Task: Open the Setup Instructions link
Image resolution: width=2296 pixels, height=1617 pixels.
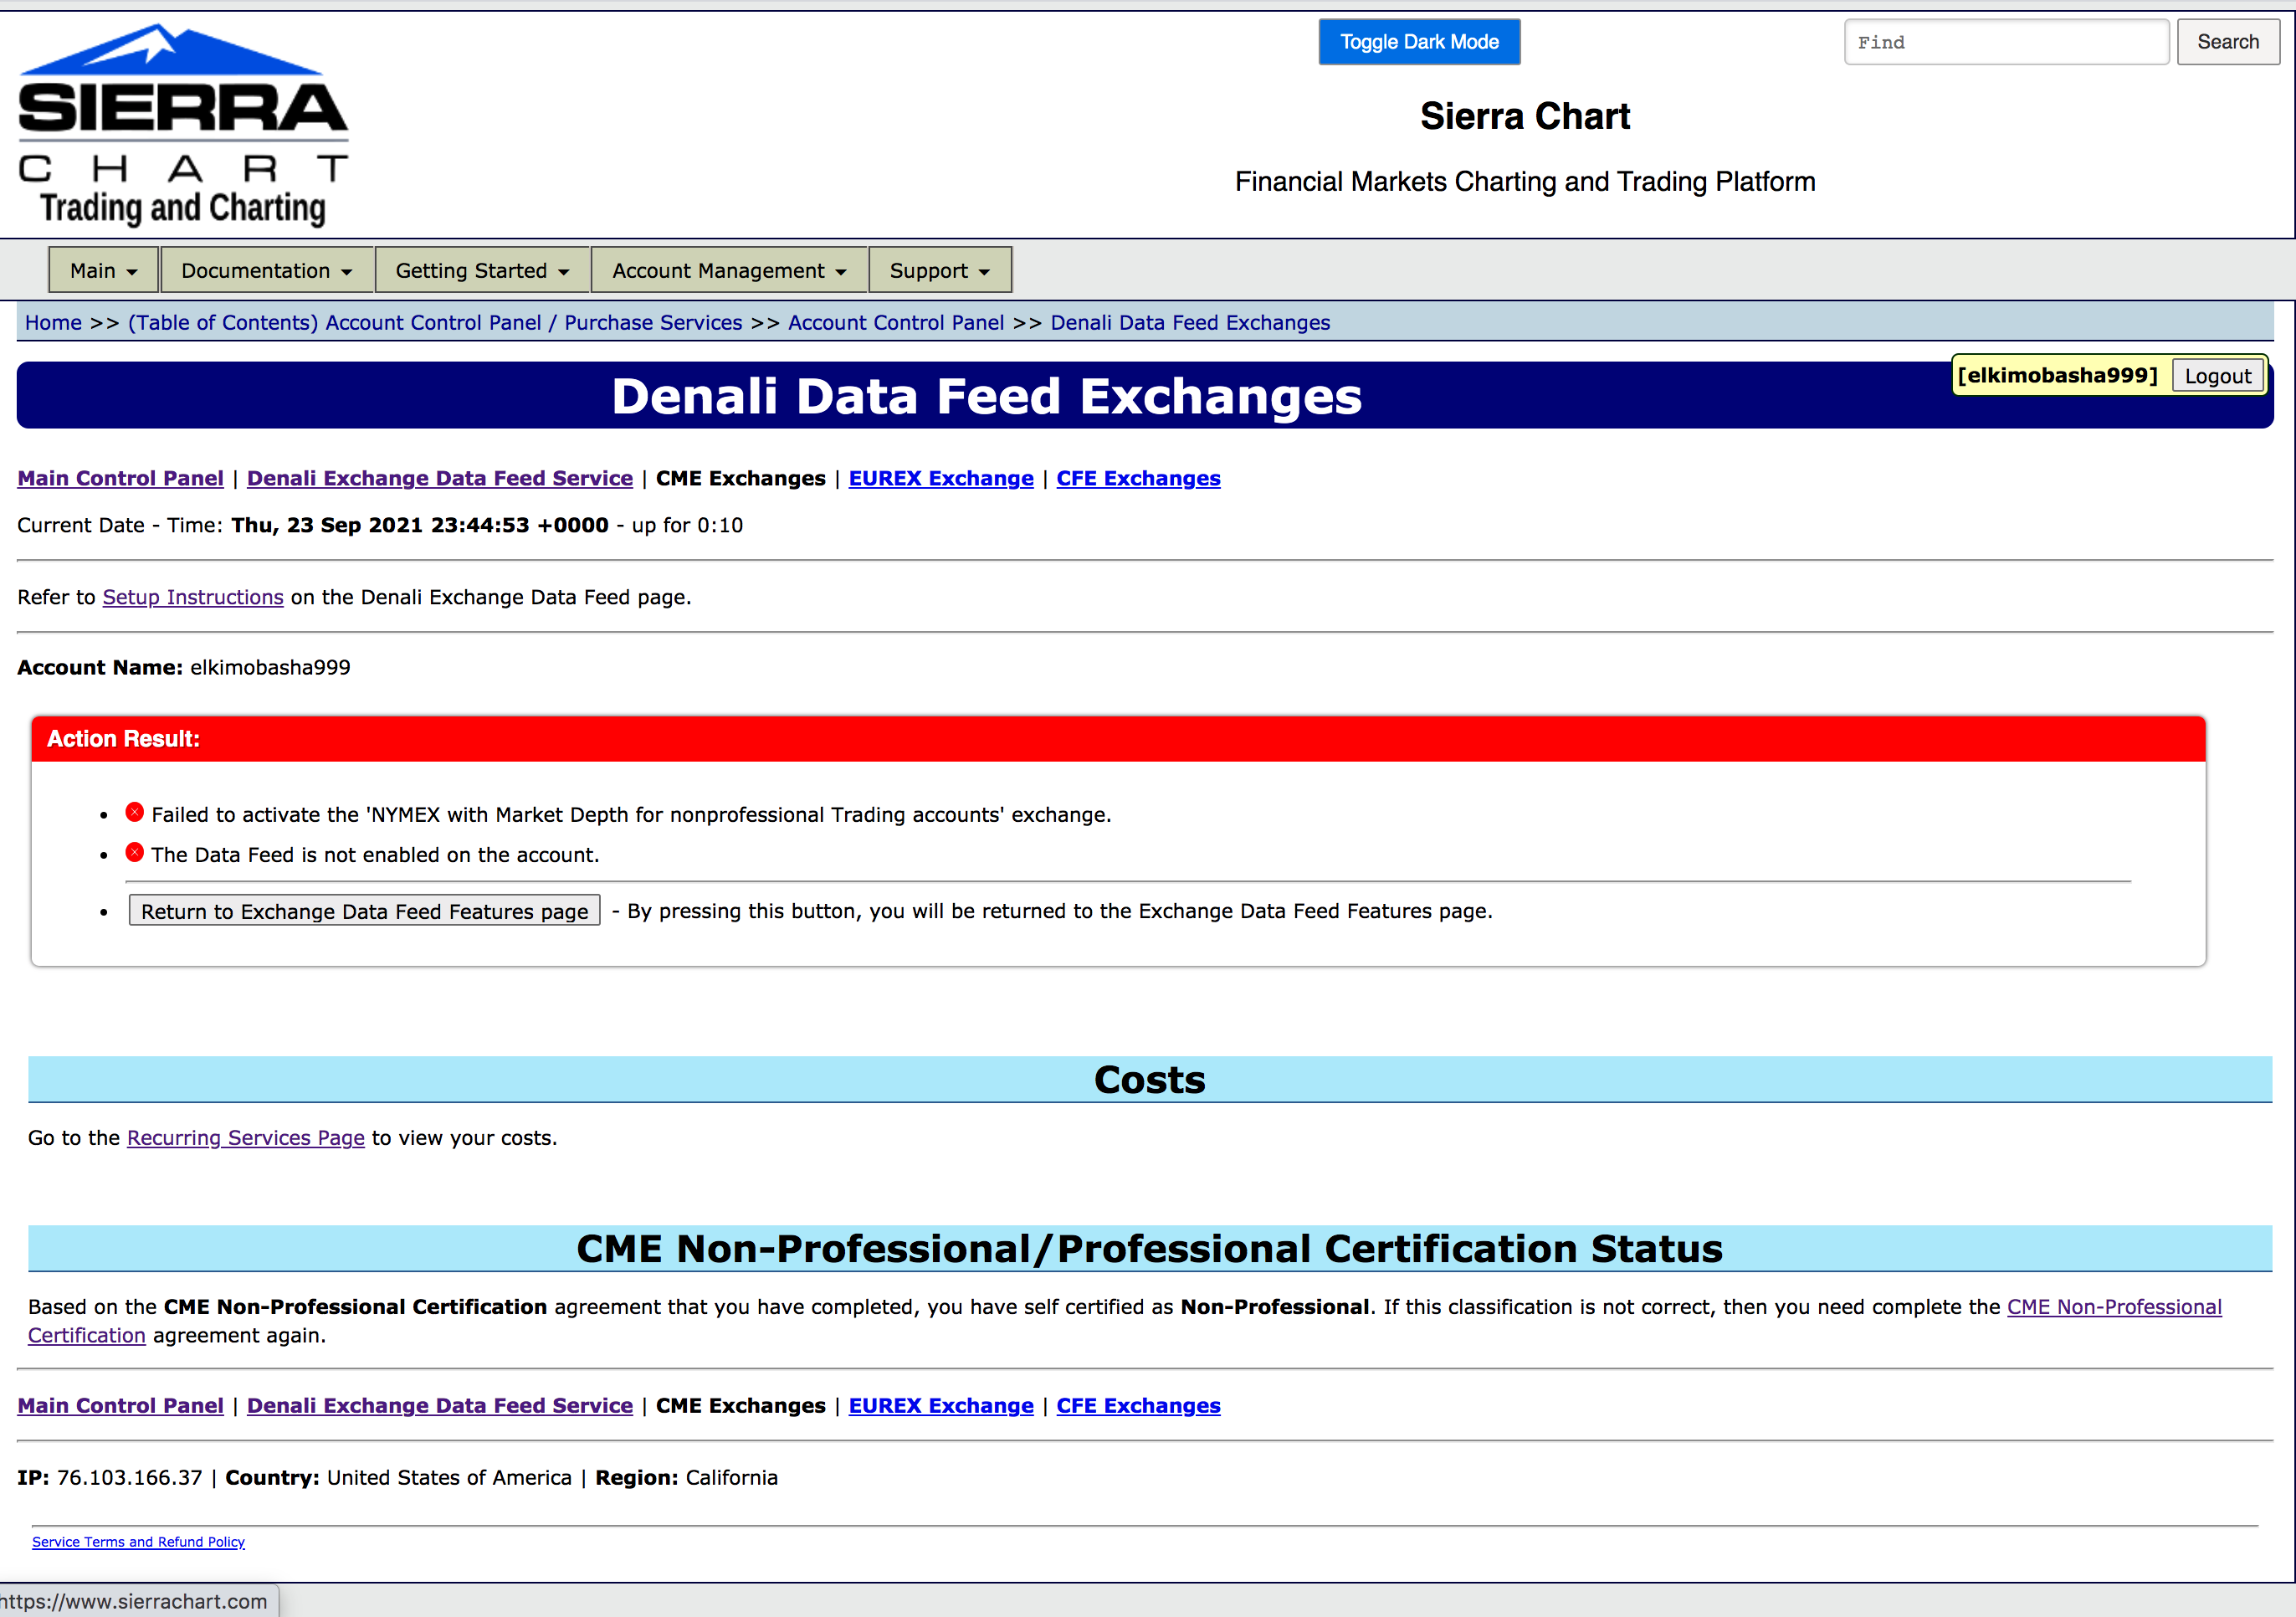Action: (193, 597)
